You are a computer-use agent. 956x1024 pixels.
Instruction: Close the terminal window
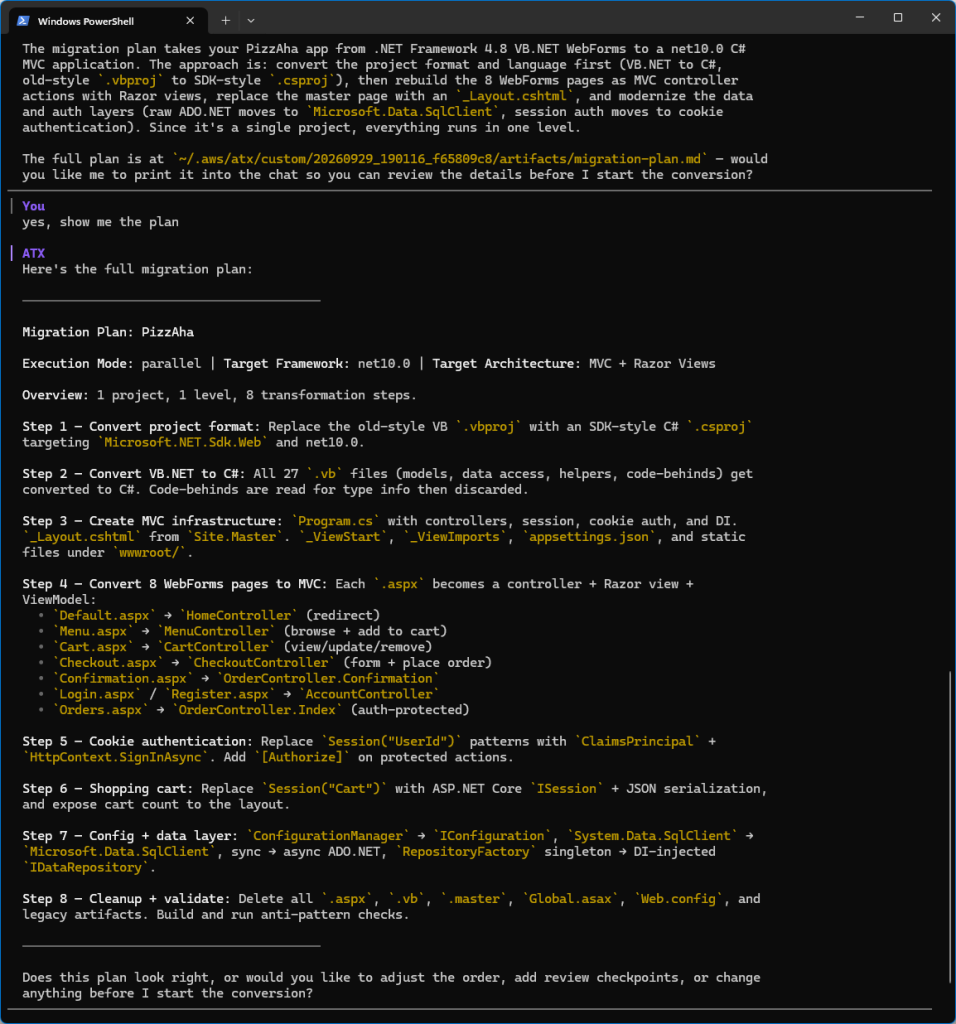pyautogui.click(x=936, y=18)
